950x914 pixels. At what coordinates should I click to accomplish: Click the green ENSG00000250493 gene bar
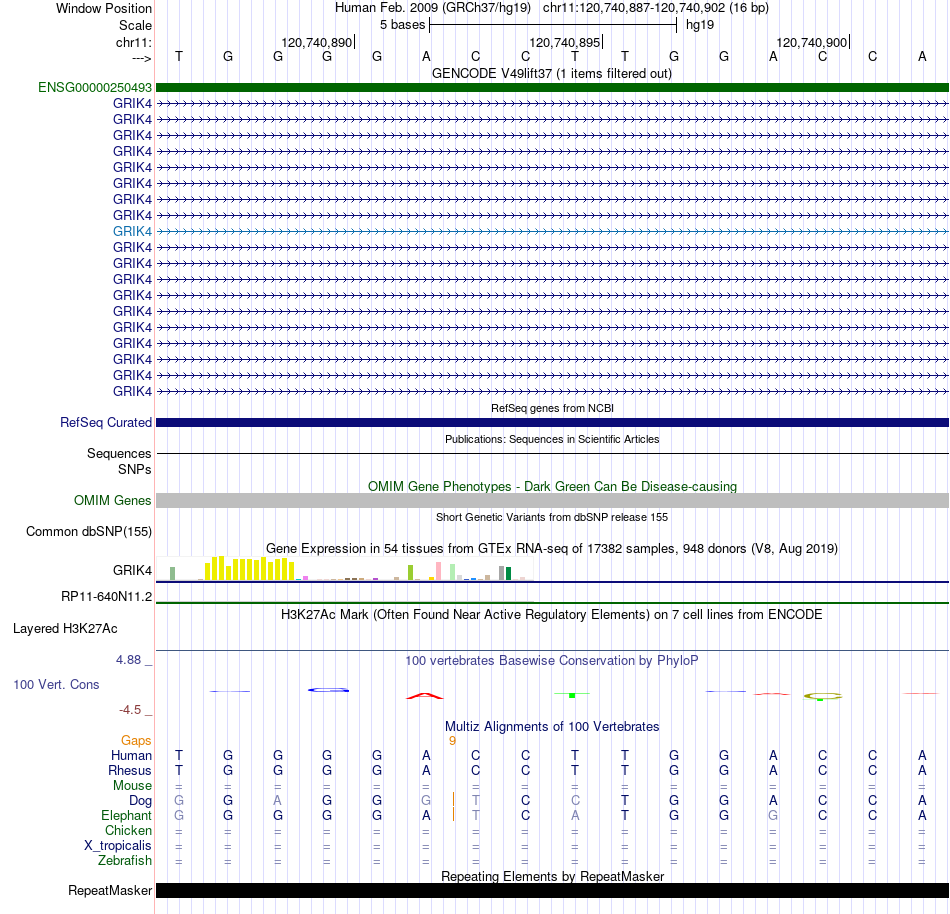[x=552, y=88]
